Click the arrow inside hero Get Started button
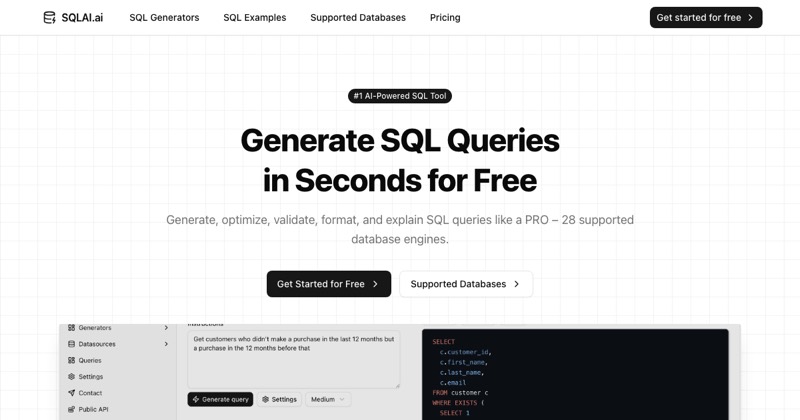 tap(375, 284)
